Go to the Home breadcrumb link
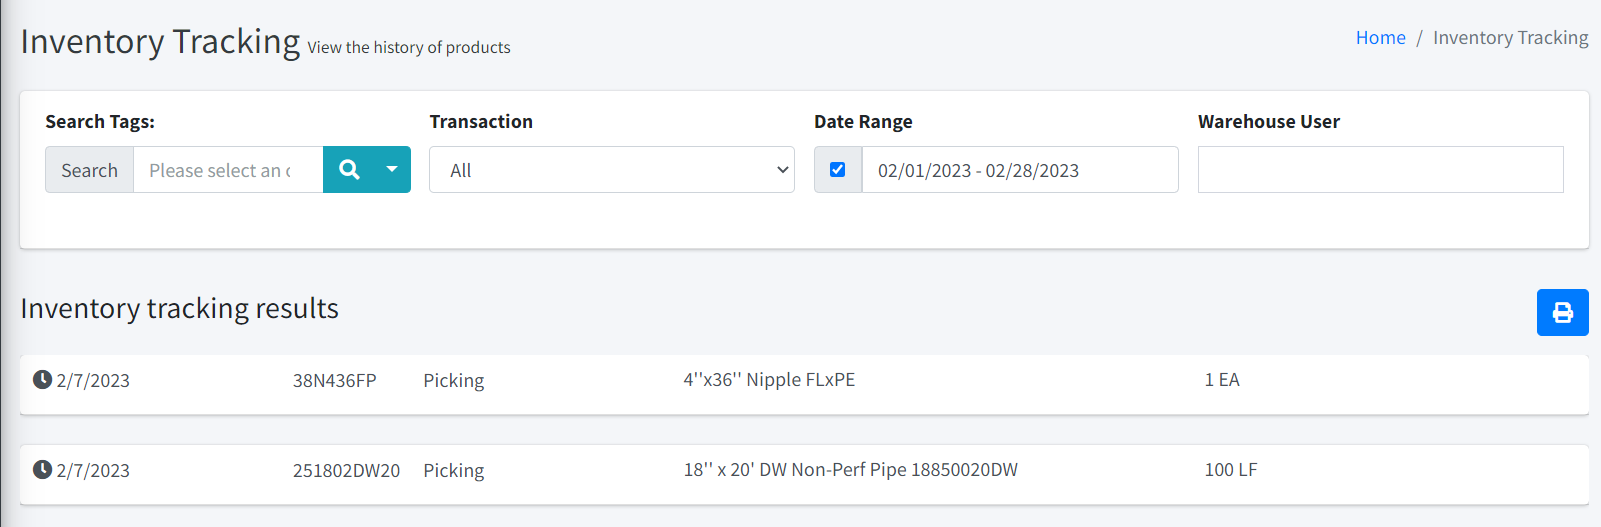 [x=1380, y=38]
